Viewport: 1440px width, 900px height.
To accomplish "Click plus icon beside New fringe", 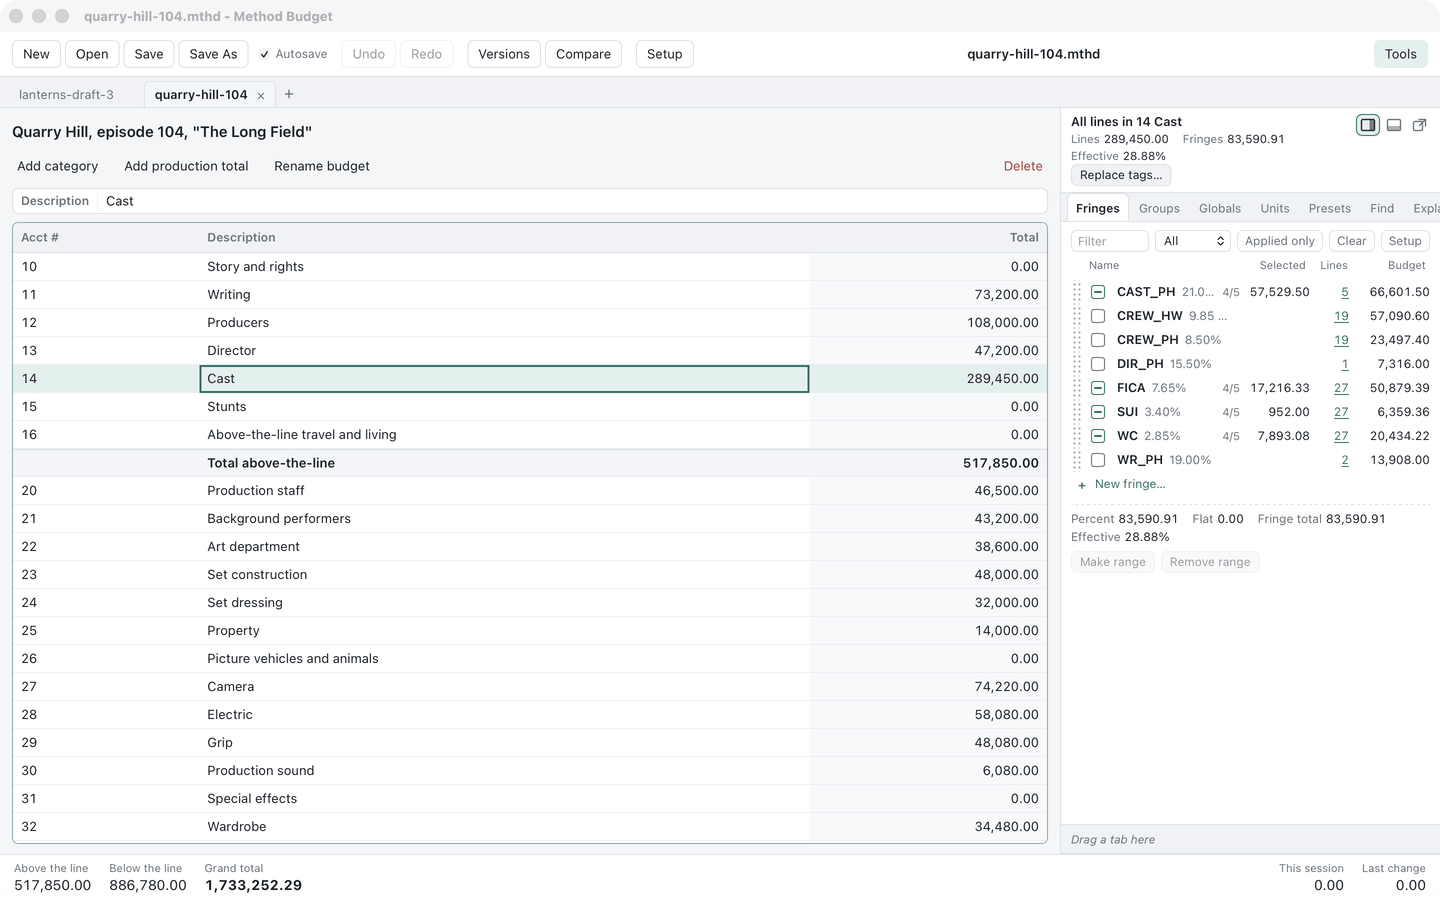I will point(1082,485).
